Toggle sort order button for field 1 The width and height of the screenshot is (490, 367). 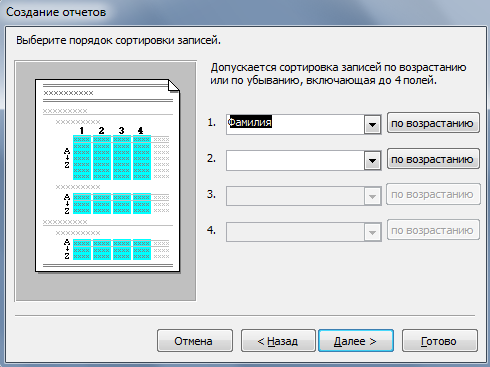pyautogui.click(x=433, y=123)
